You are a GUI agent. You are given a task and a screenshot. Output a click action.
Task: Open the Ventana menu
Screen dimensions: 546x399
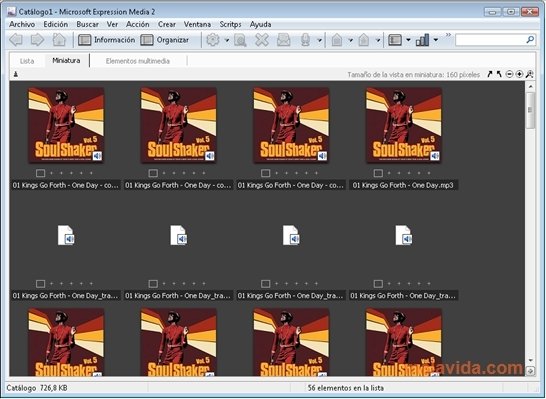(197, 24)
